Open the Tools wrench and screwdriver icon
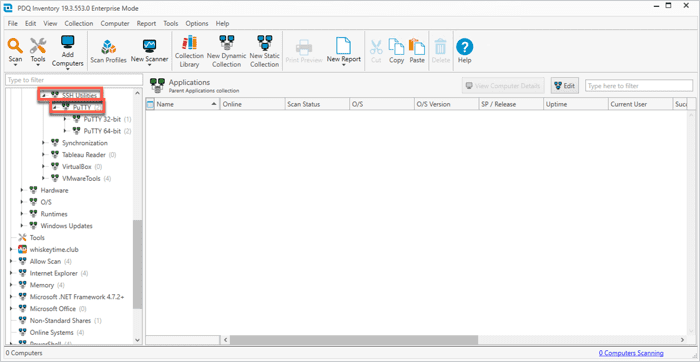This screenshot has width=700, height=362. (38, 46)
